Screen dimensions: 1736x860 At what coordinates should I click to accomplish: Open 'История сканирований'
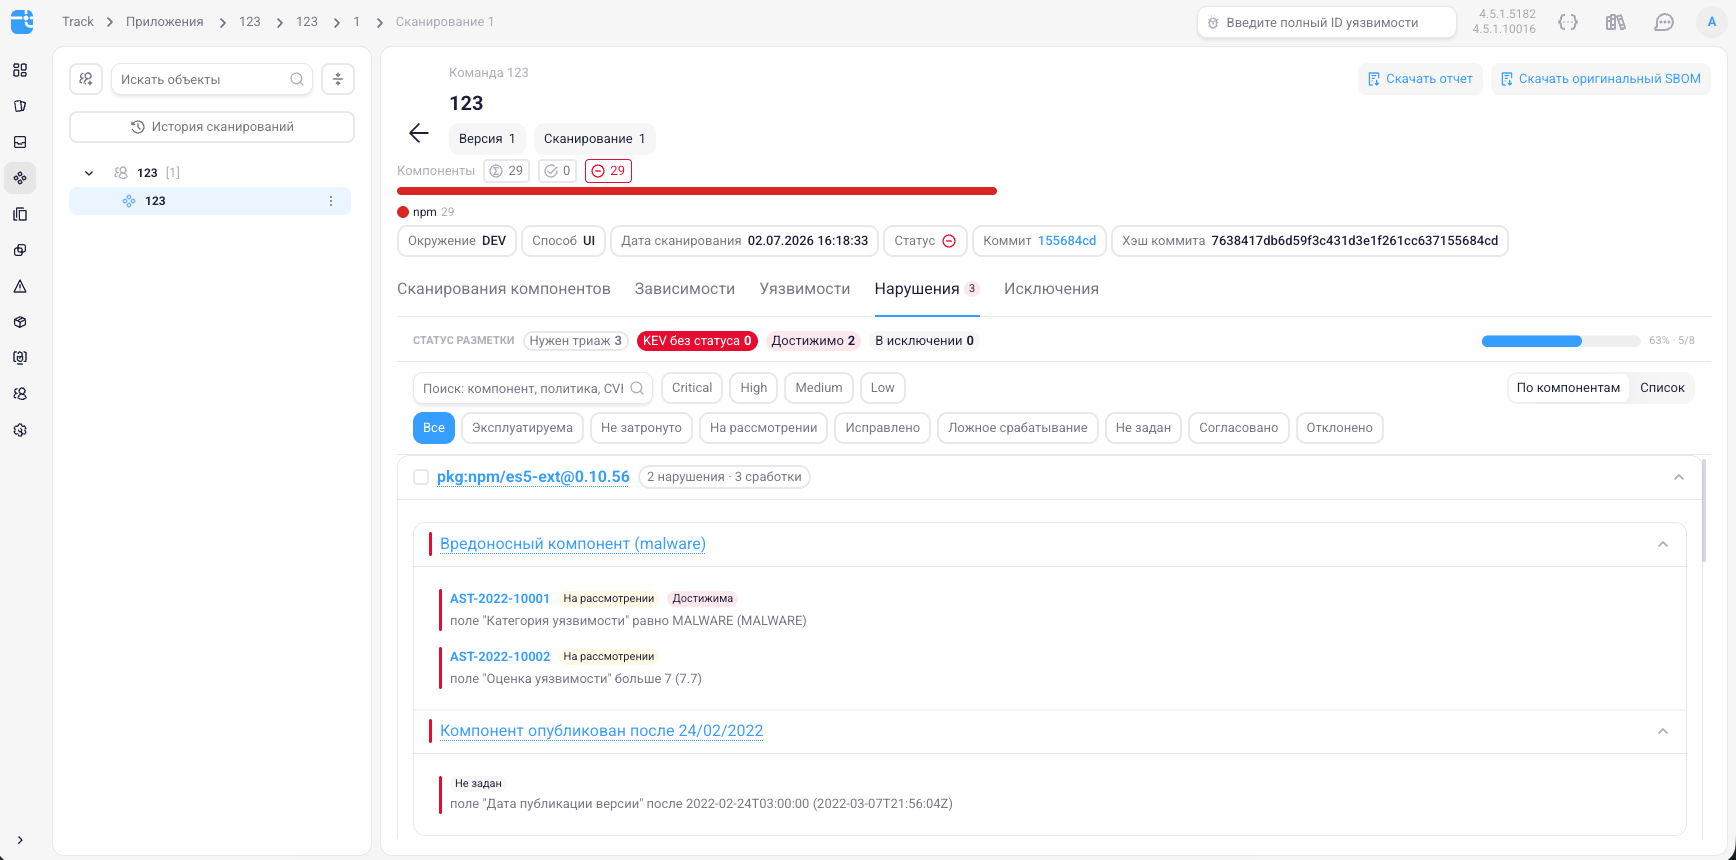(212, 127)
